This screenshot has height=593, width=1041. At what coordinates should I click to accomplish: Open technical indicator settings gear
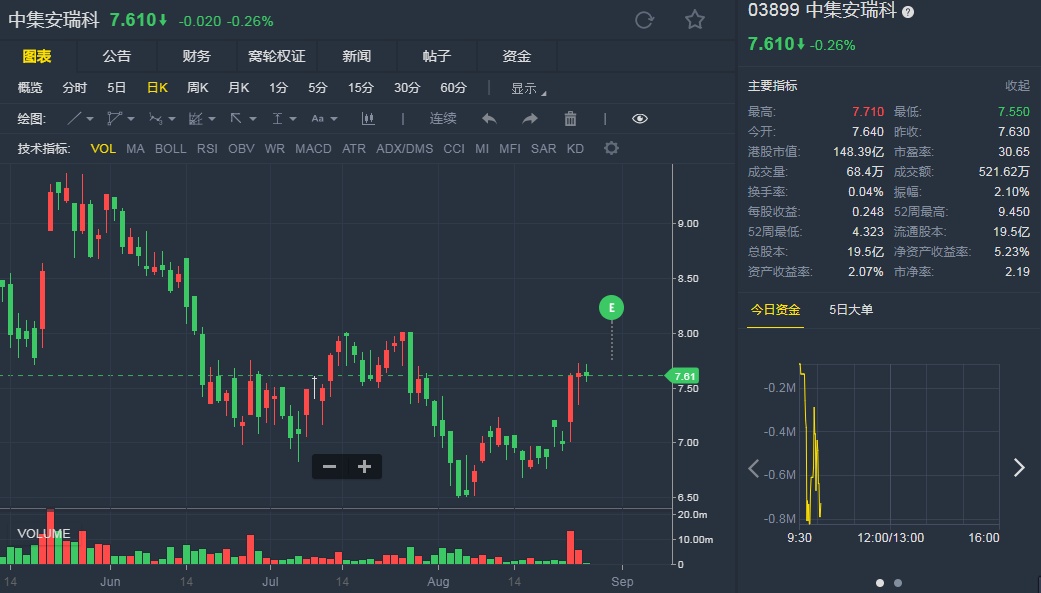pos(611,148)
